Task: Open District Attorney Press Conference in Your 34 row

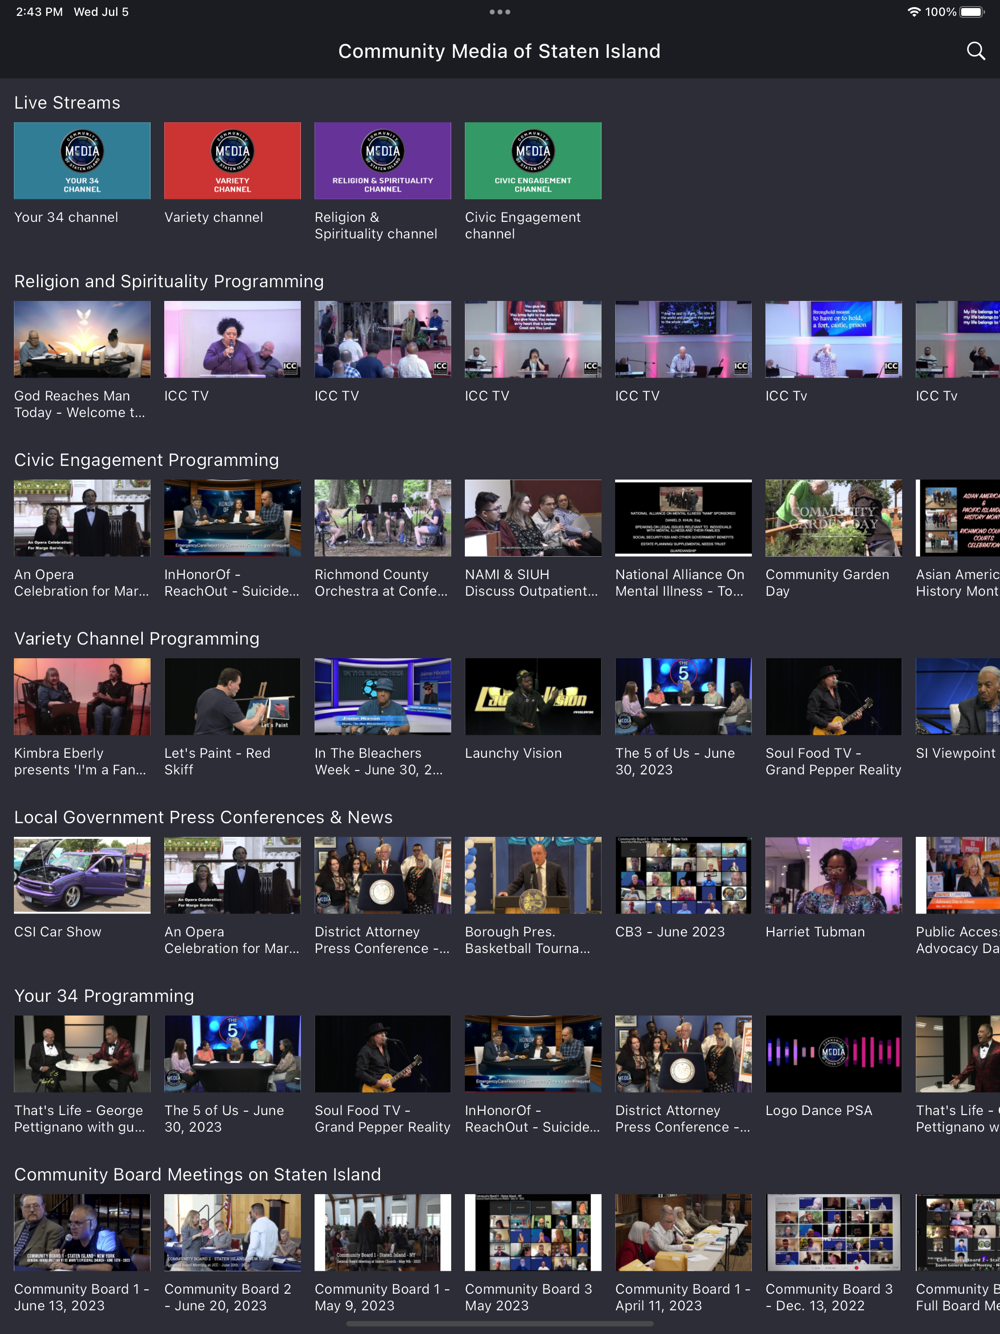Action: pyautogui.click(x=683, y=1054)
